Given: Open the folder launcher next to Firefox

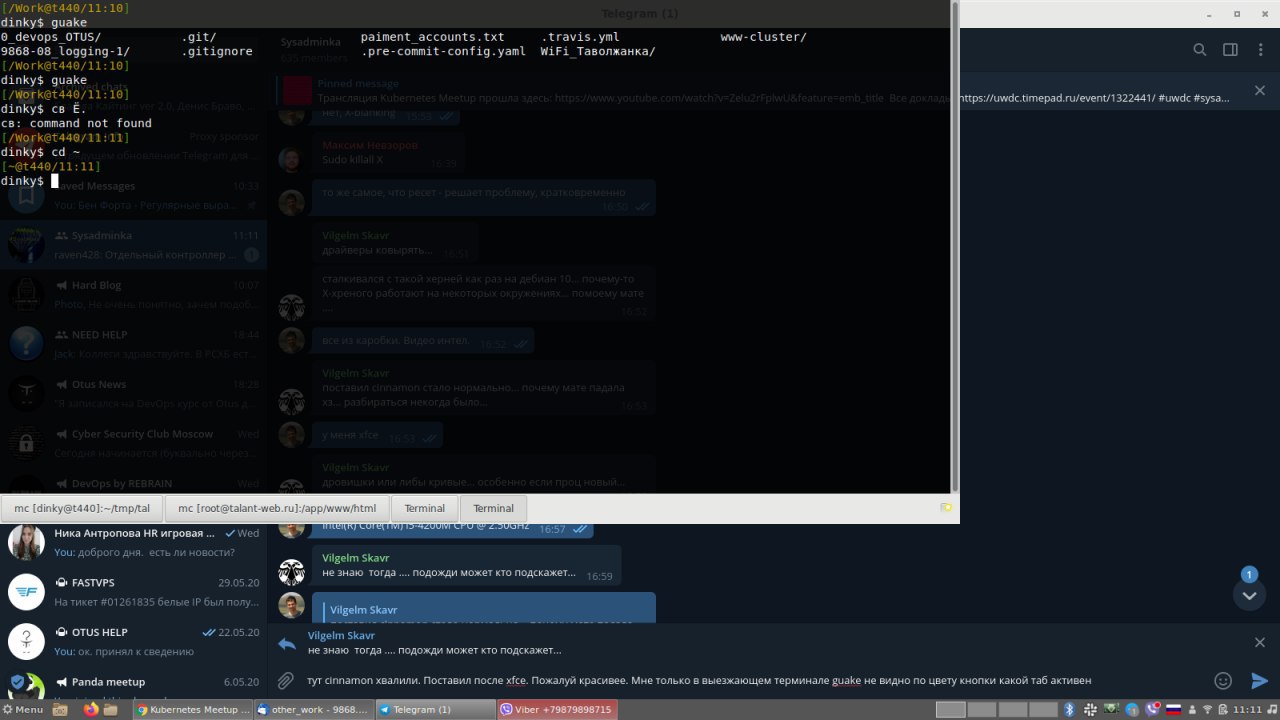Looking at the screenshot, I should click(110, 709).
